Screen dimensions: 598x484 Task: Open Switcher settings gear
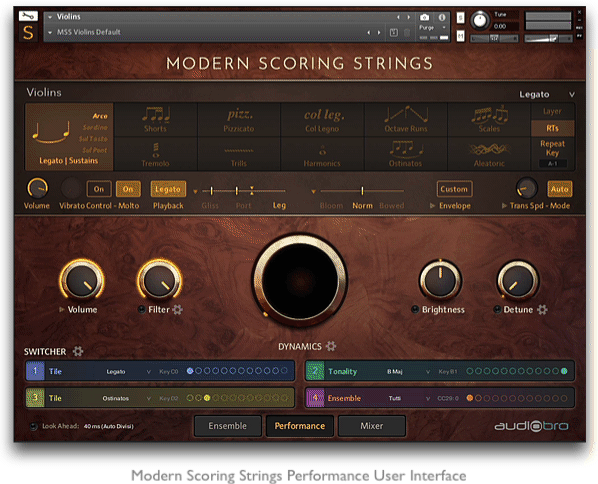78,351
